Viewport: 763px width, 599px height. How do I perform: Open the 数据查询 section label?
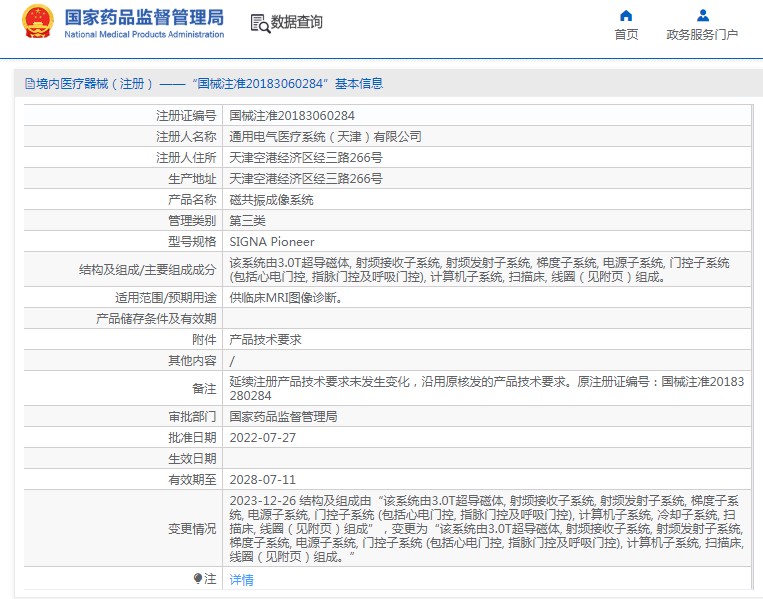point(297,22)
